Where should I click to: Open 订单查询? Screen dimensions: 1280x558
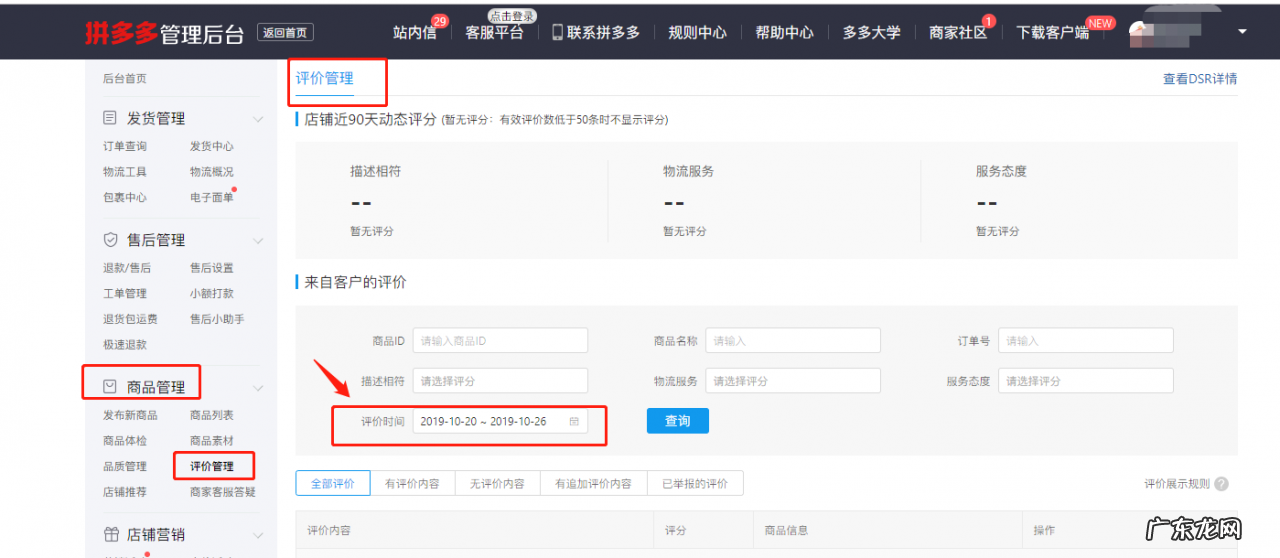pos(125,146)
